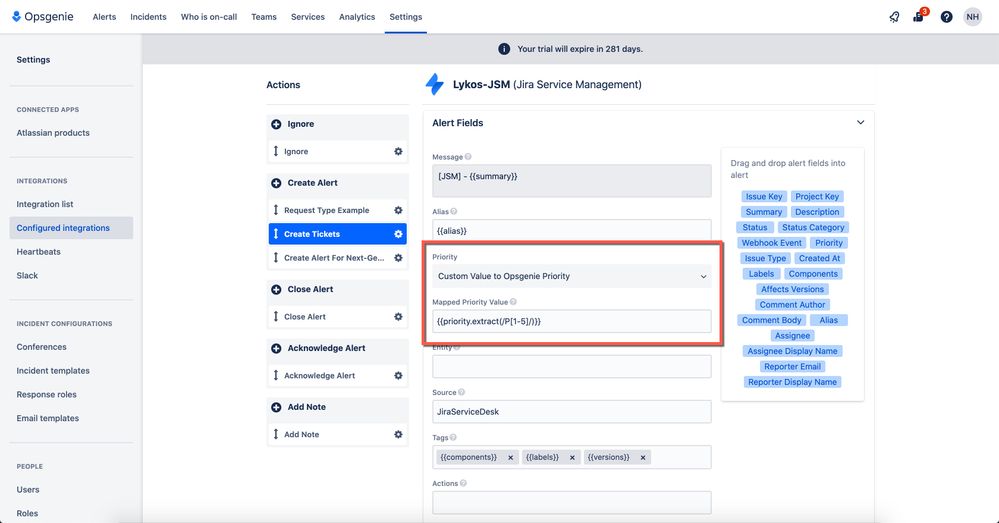Select the Create Tickets action rule
Viewport: 999px width, 523px height.
point(338,234)
